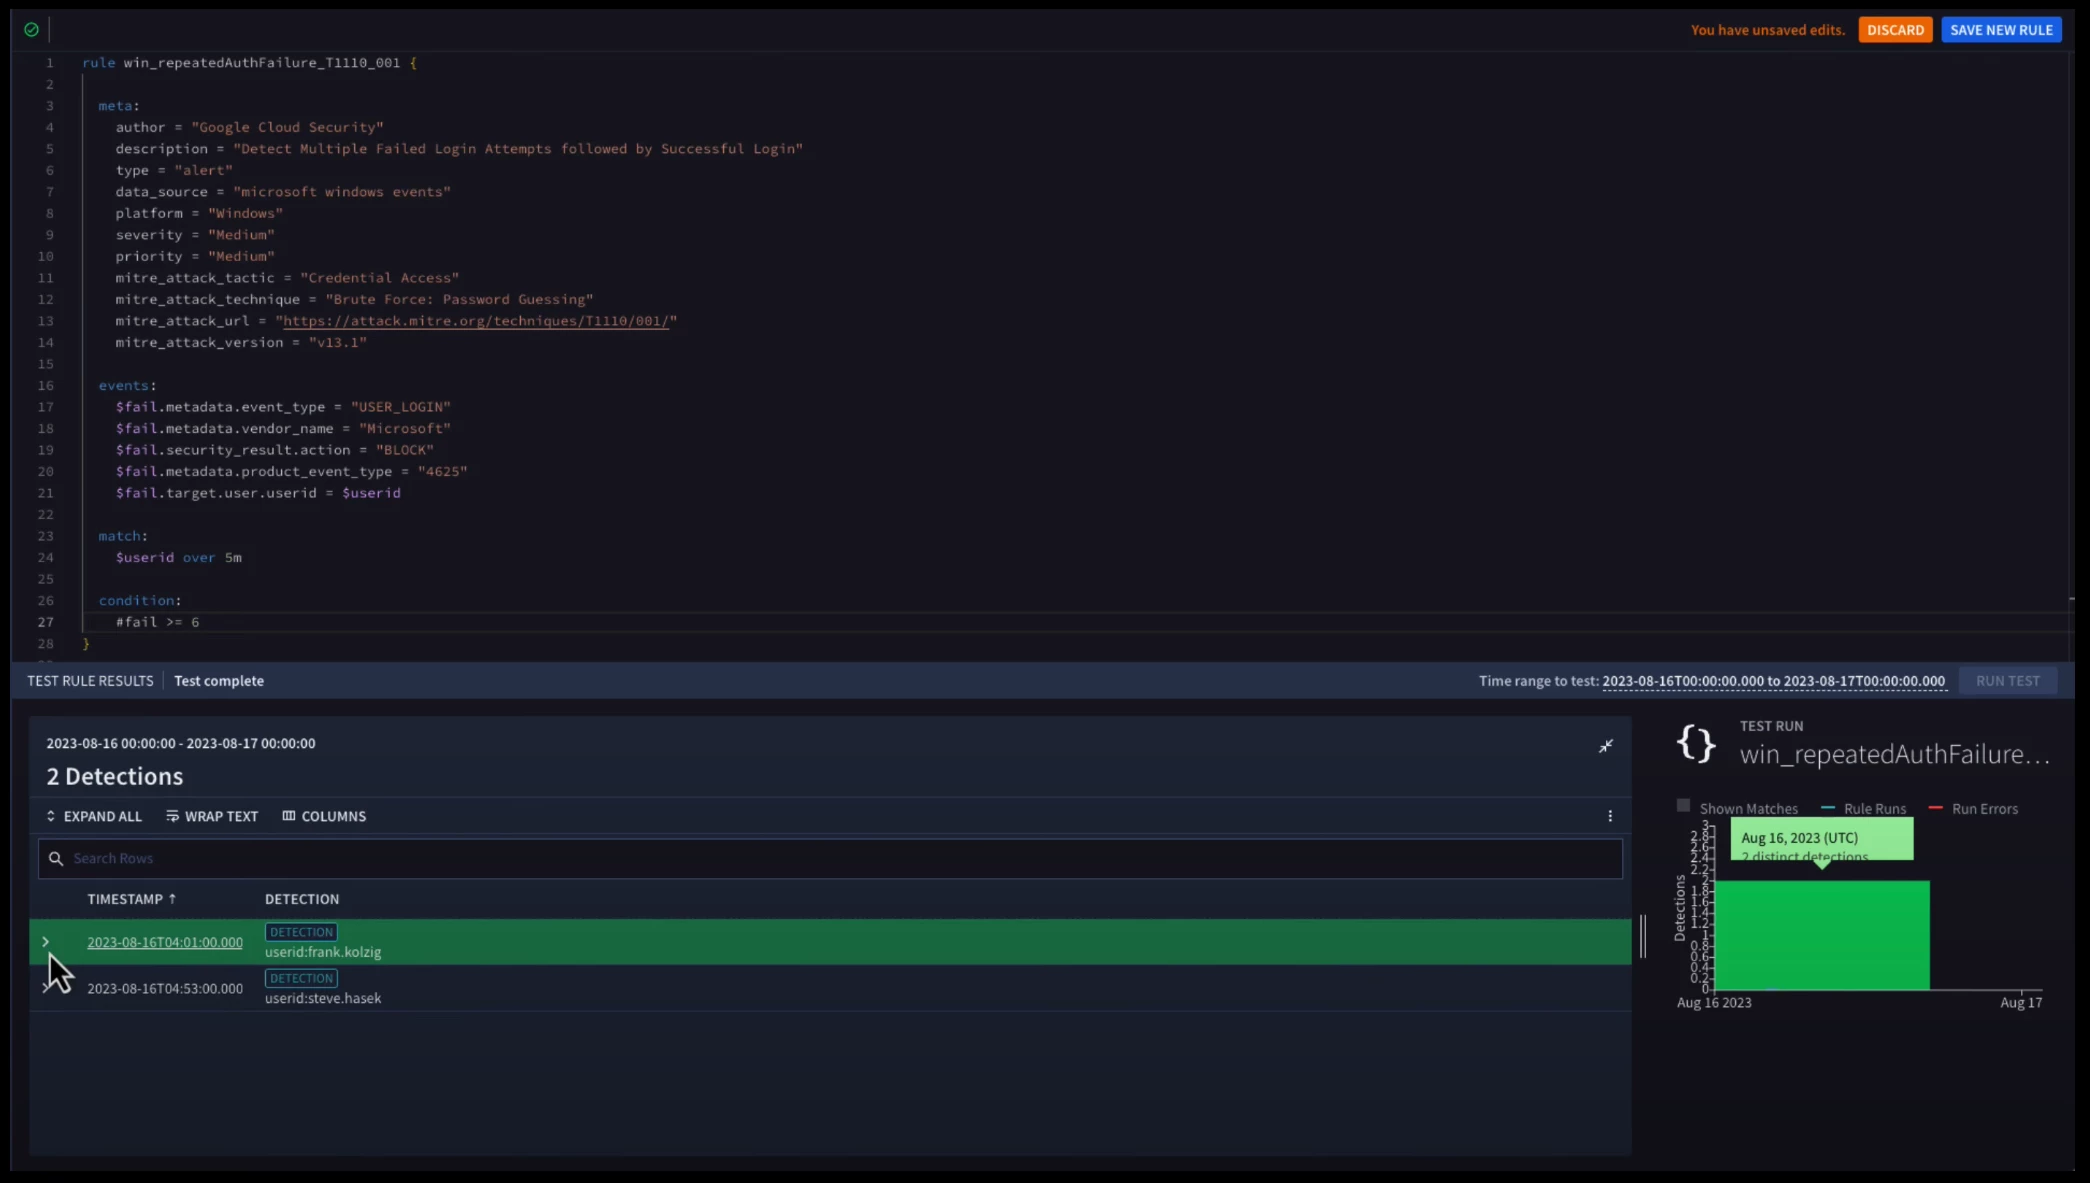Click the curly braces rule icon
Image resolution: width=2090 pixels, height=1183 pixels.
1696,744
